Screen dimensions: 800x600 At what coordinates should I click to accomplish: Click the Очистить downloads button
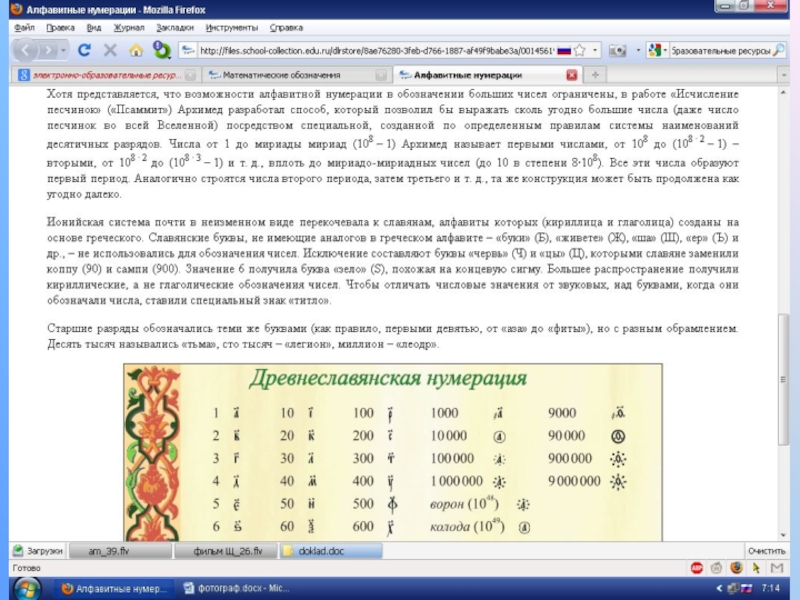766,551
